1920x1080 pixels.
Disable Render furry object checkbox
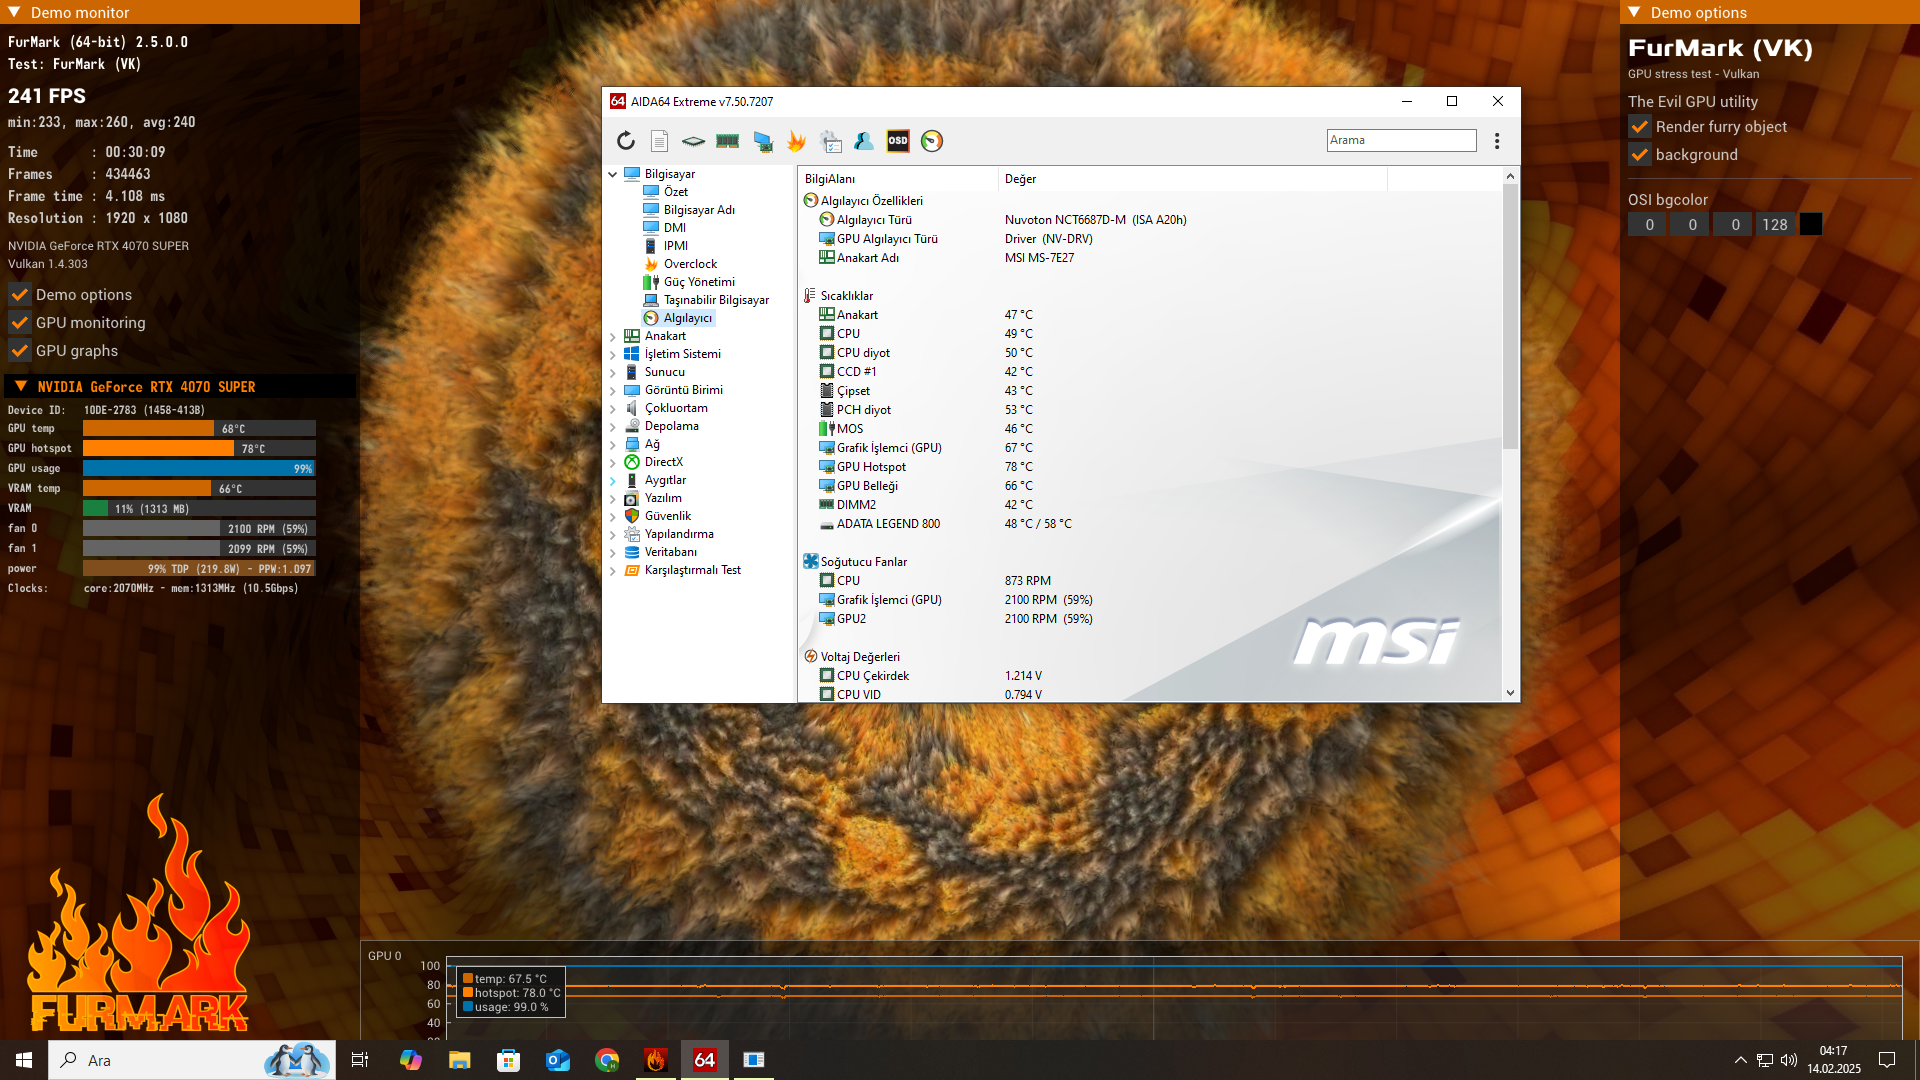pos(1640,127)
